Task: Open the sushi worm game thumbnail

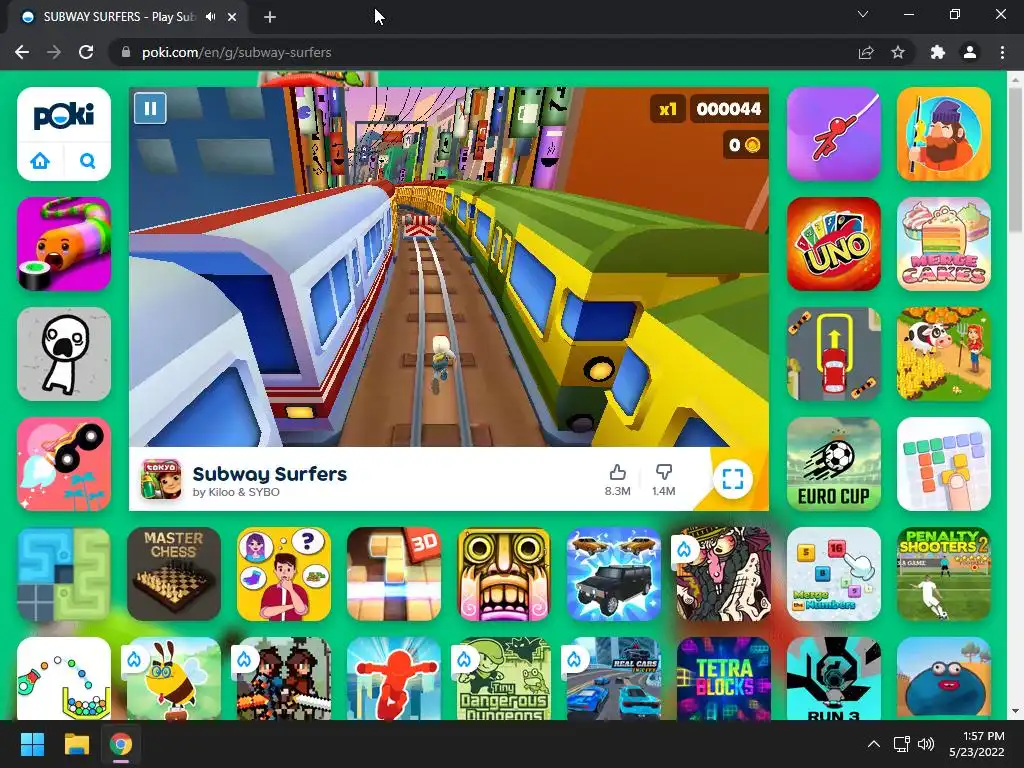Action: point(64,244)
